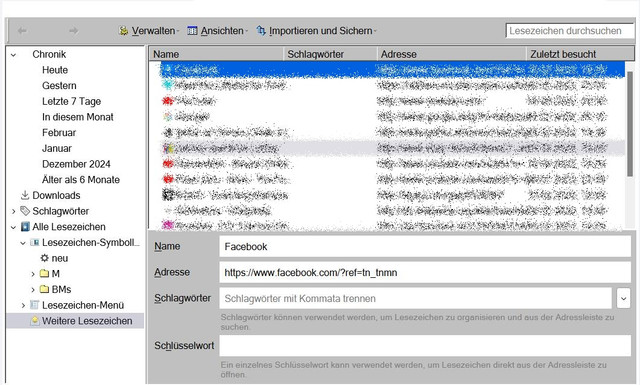Click the Lesezeichen-Symbolleiste toolbar icon

click(x=35, y=243)
